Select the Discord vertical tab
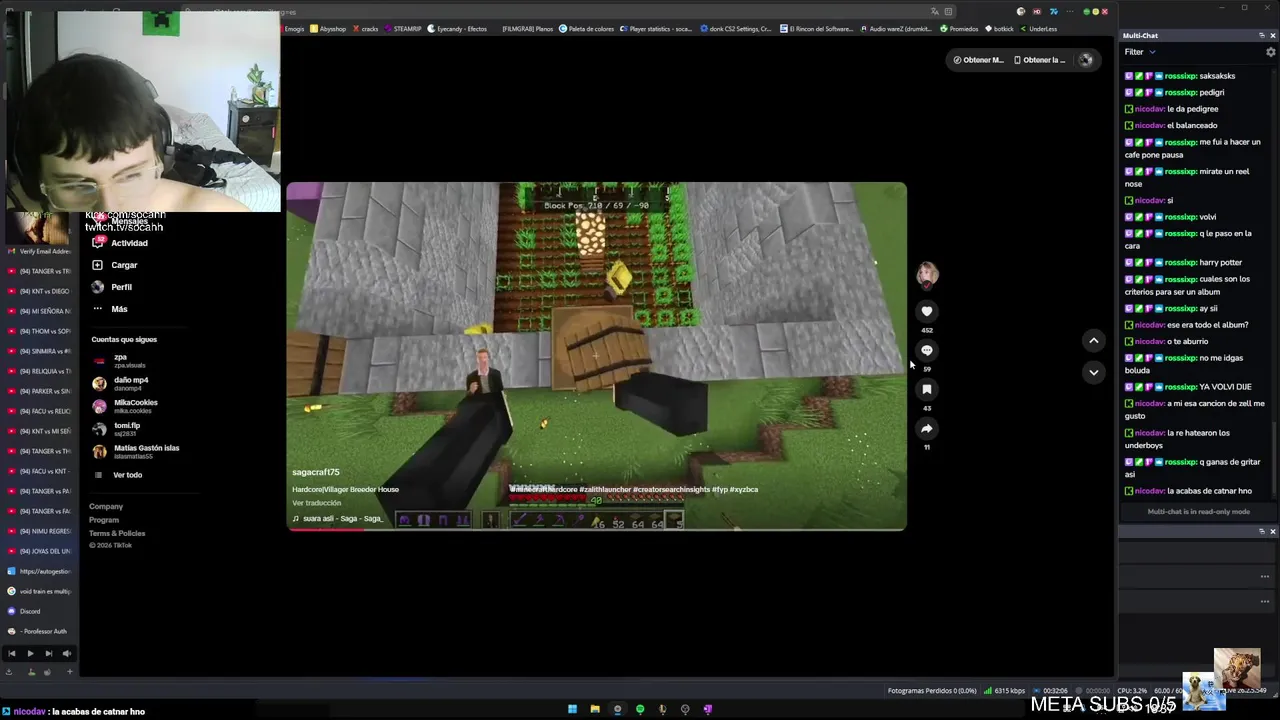The width and height of the screenshot is (1280, 720). pos(40,611)
